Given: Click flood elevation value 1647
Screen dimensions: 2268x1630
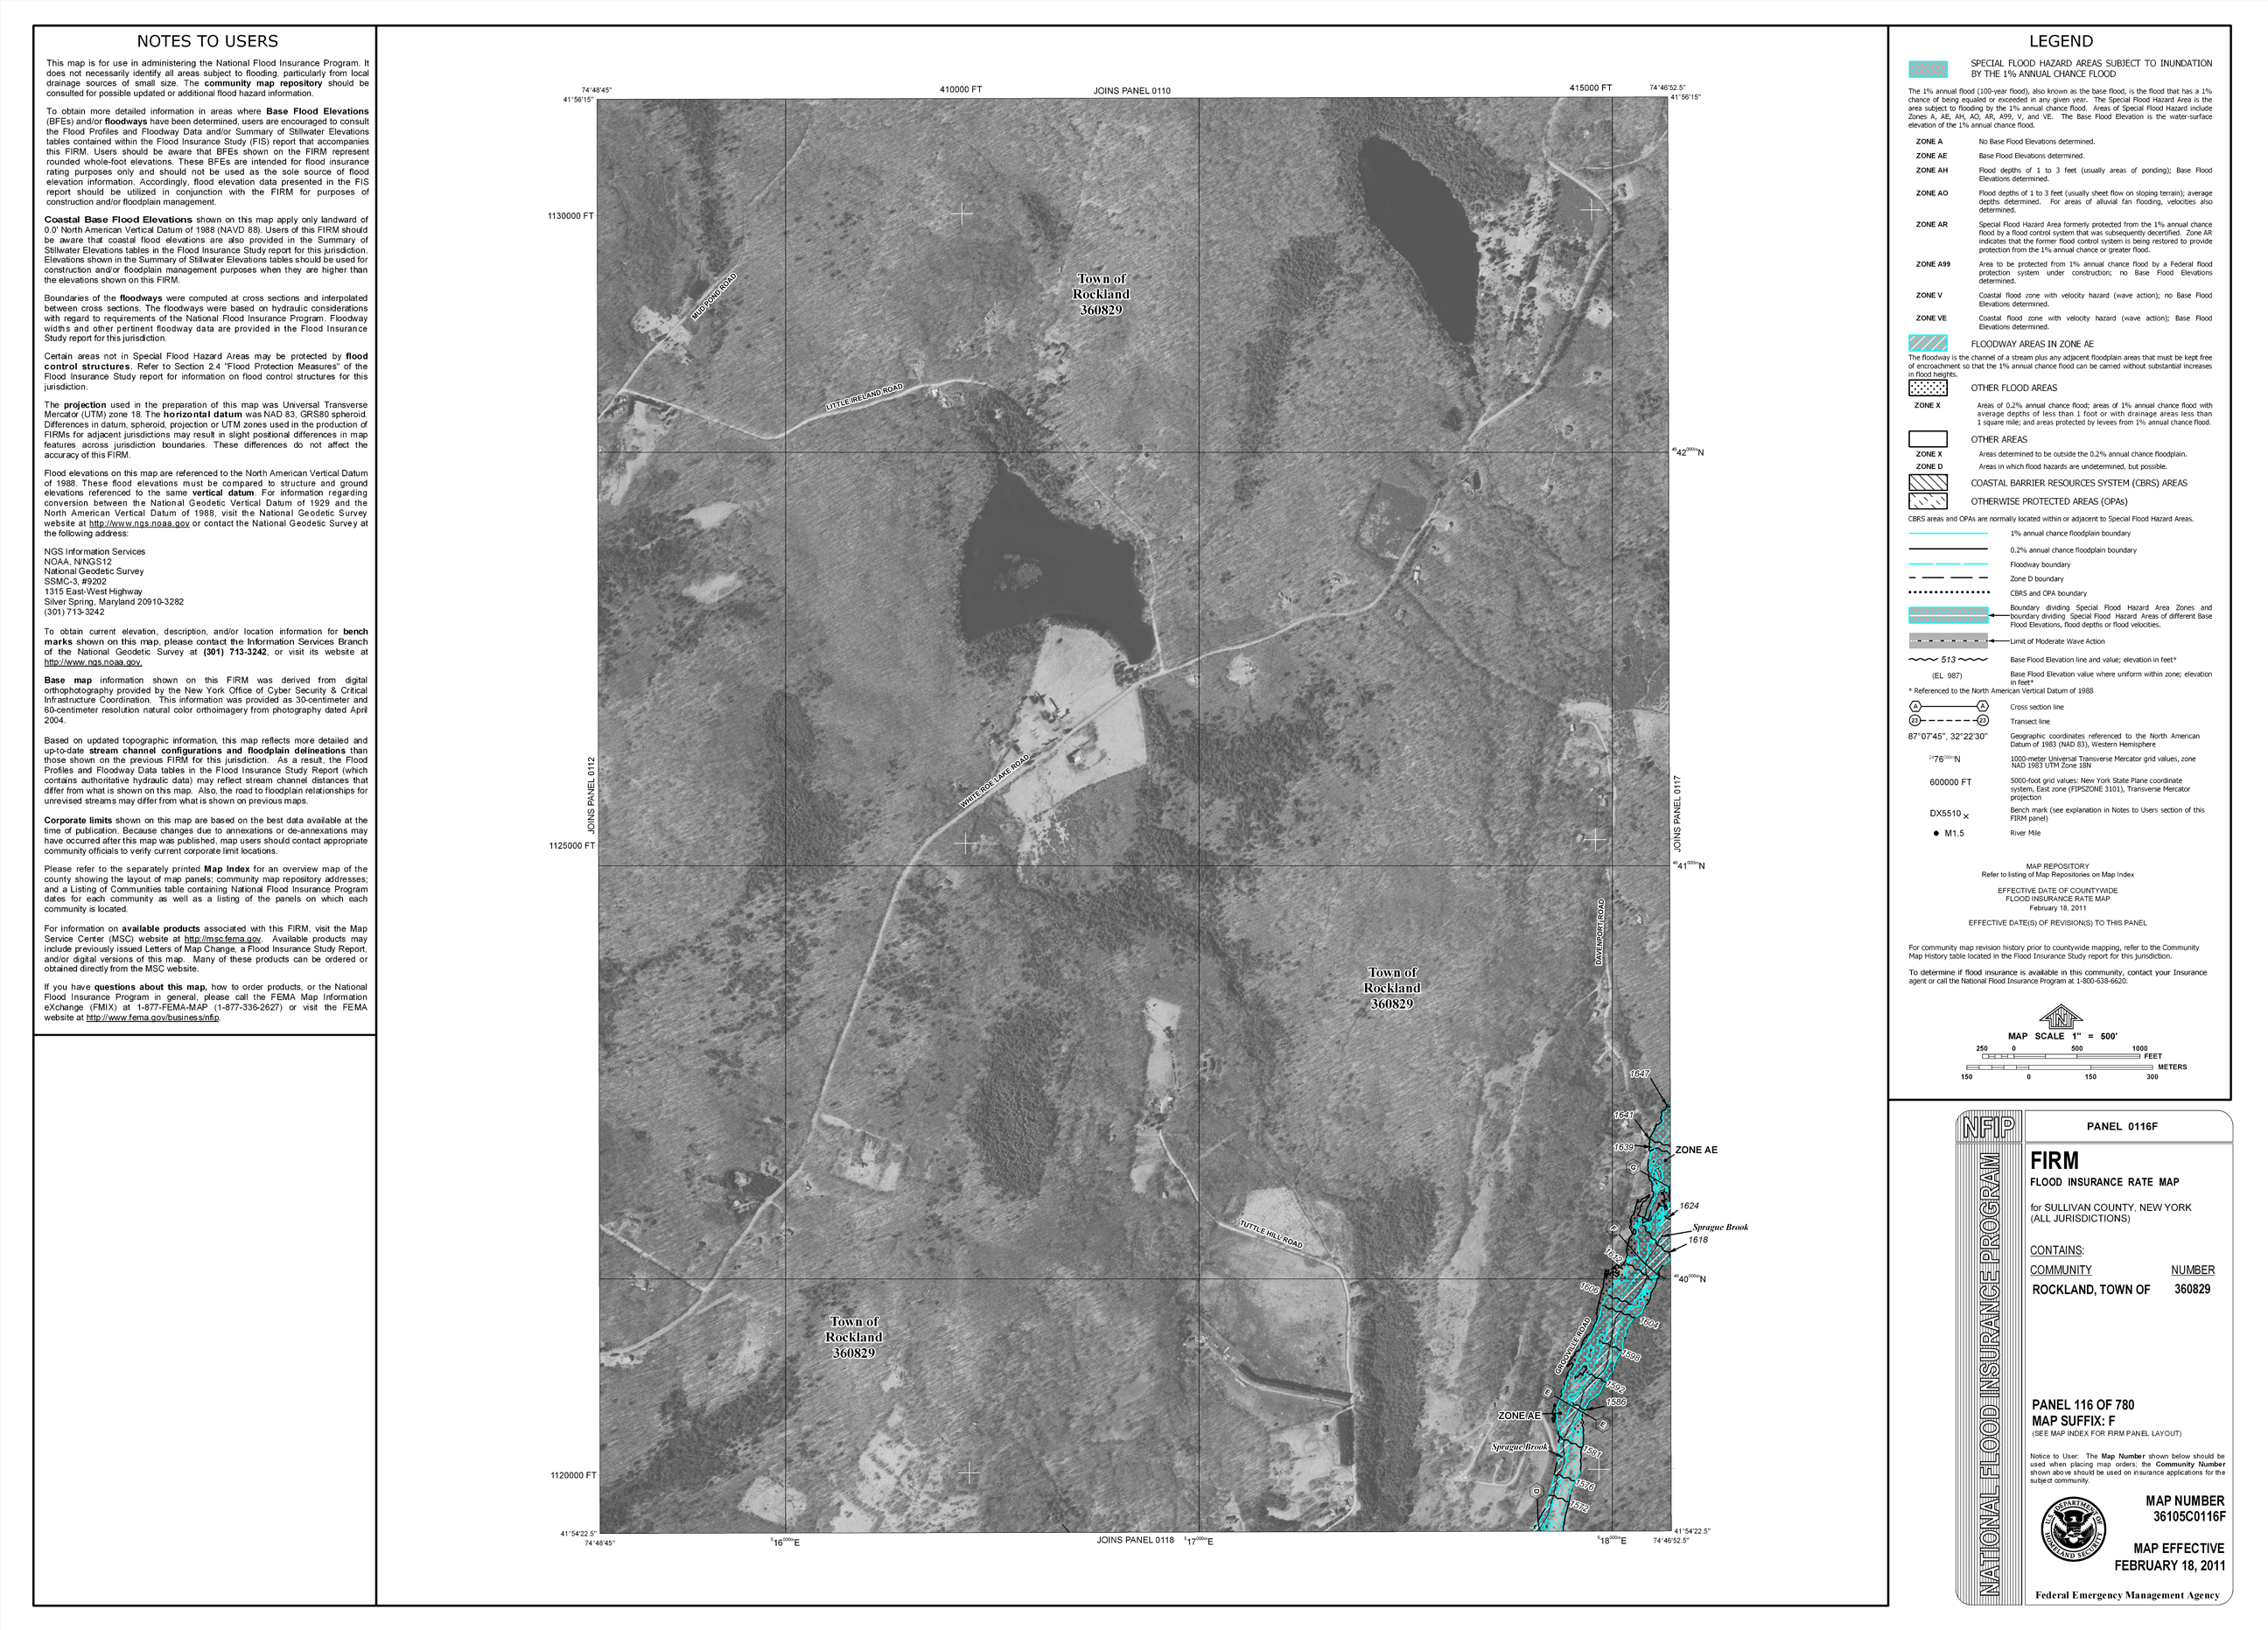Looking at the screenshot, I should [x=1640, y=1074].
